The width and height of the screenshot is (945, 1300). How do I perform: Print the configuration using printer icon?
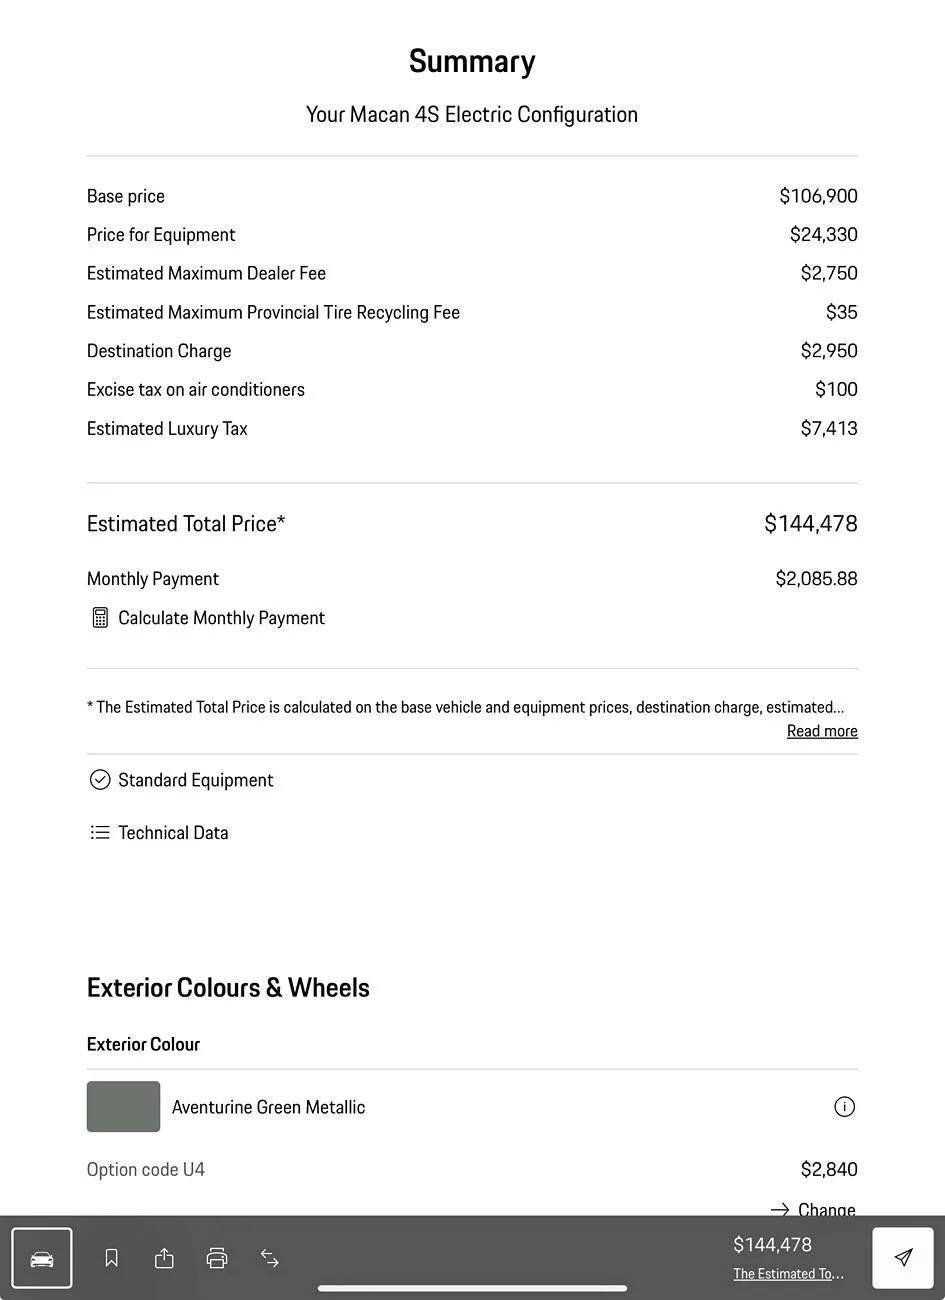point(217,1258)
